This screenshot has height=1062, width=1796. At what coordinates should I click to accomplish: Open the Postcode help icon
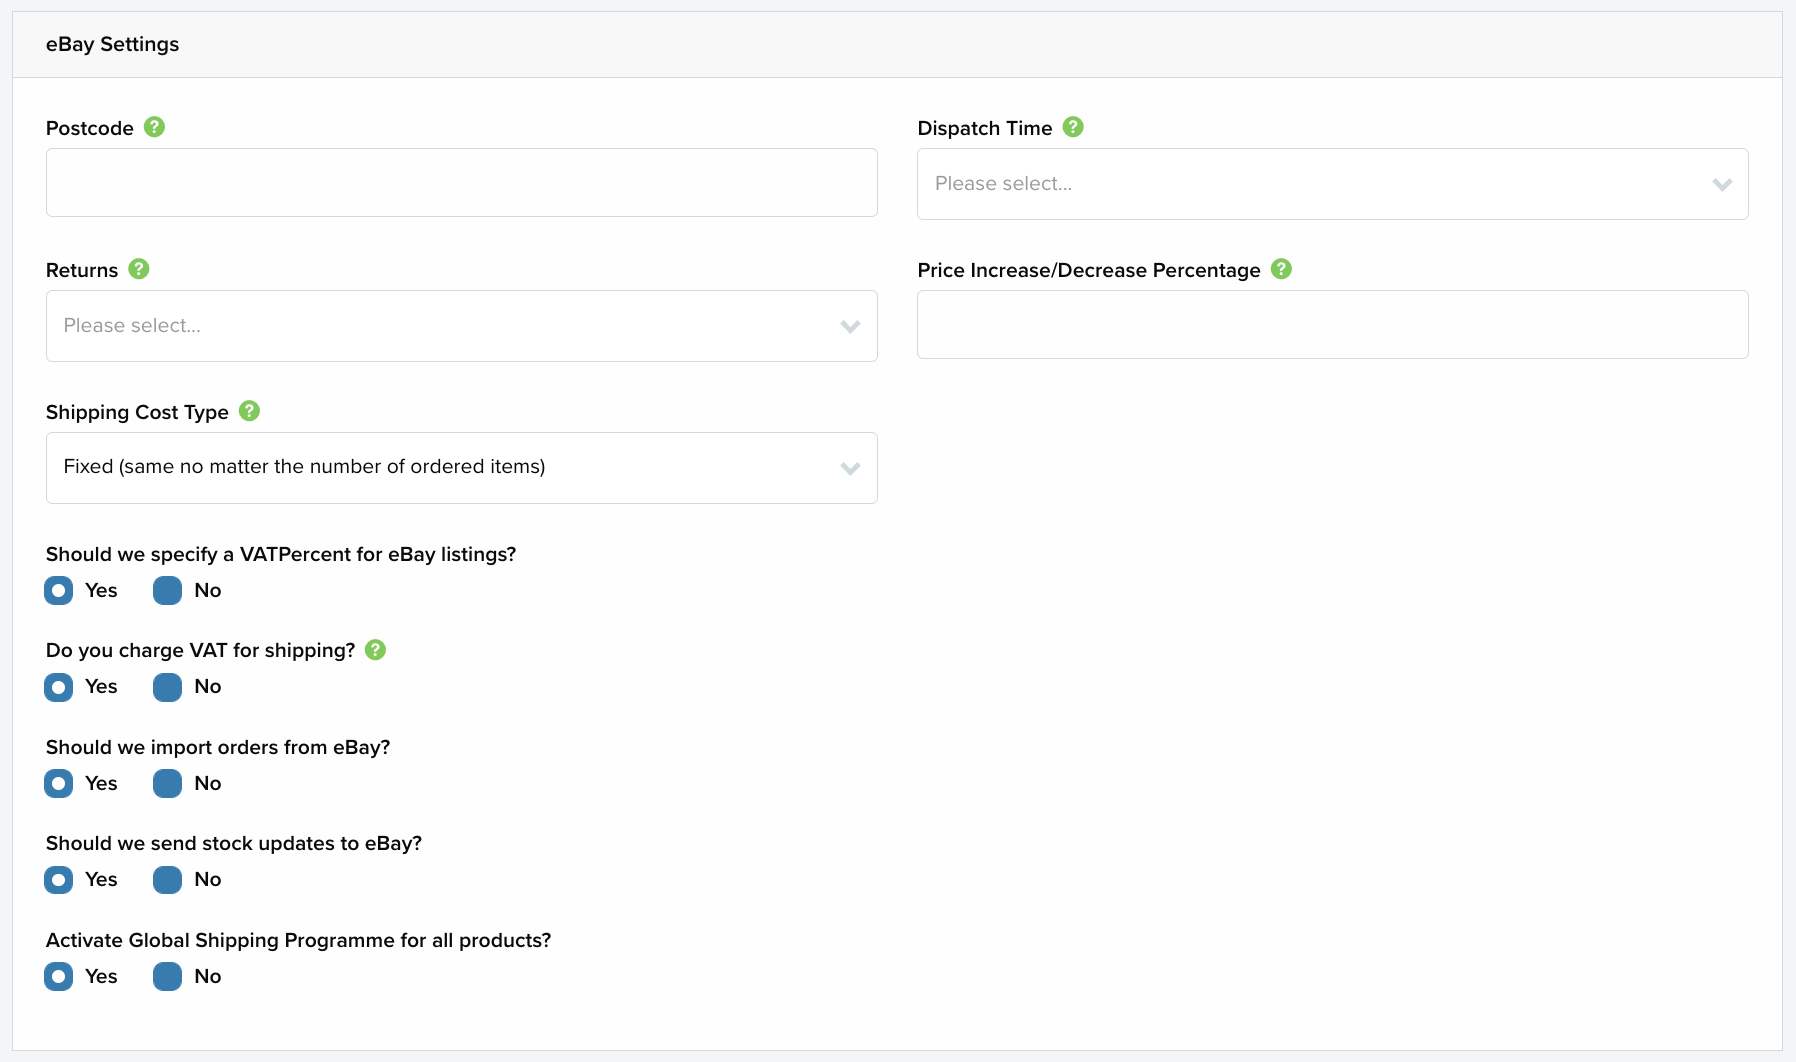154,127
